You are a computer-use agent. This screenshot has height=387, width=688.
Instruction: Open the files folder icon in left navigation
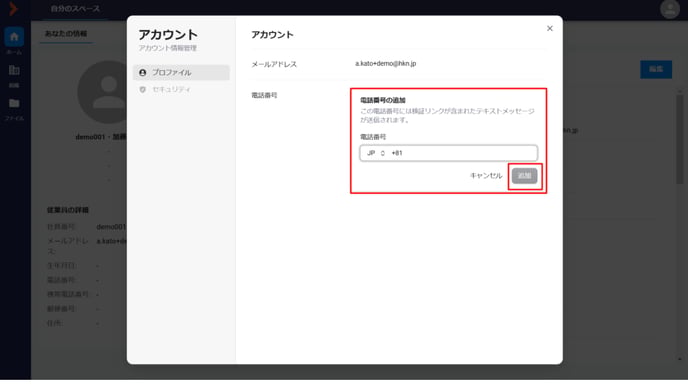[14, 103]
